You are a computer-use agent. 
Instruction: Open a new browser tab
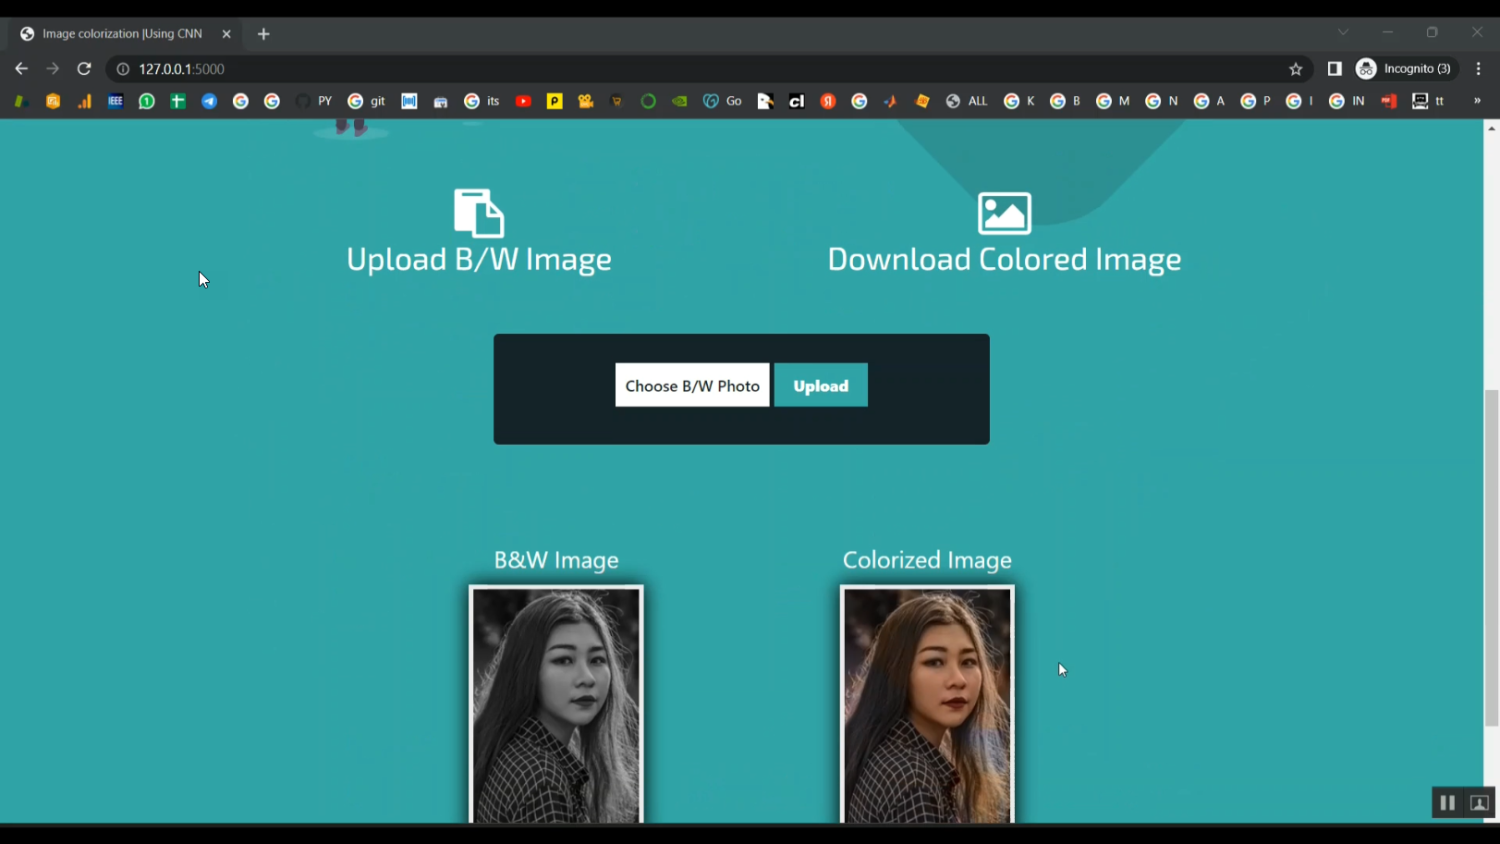(x=264, y=34)
